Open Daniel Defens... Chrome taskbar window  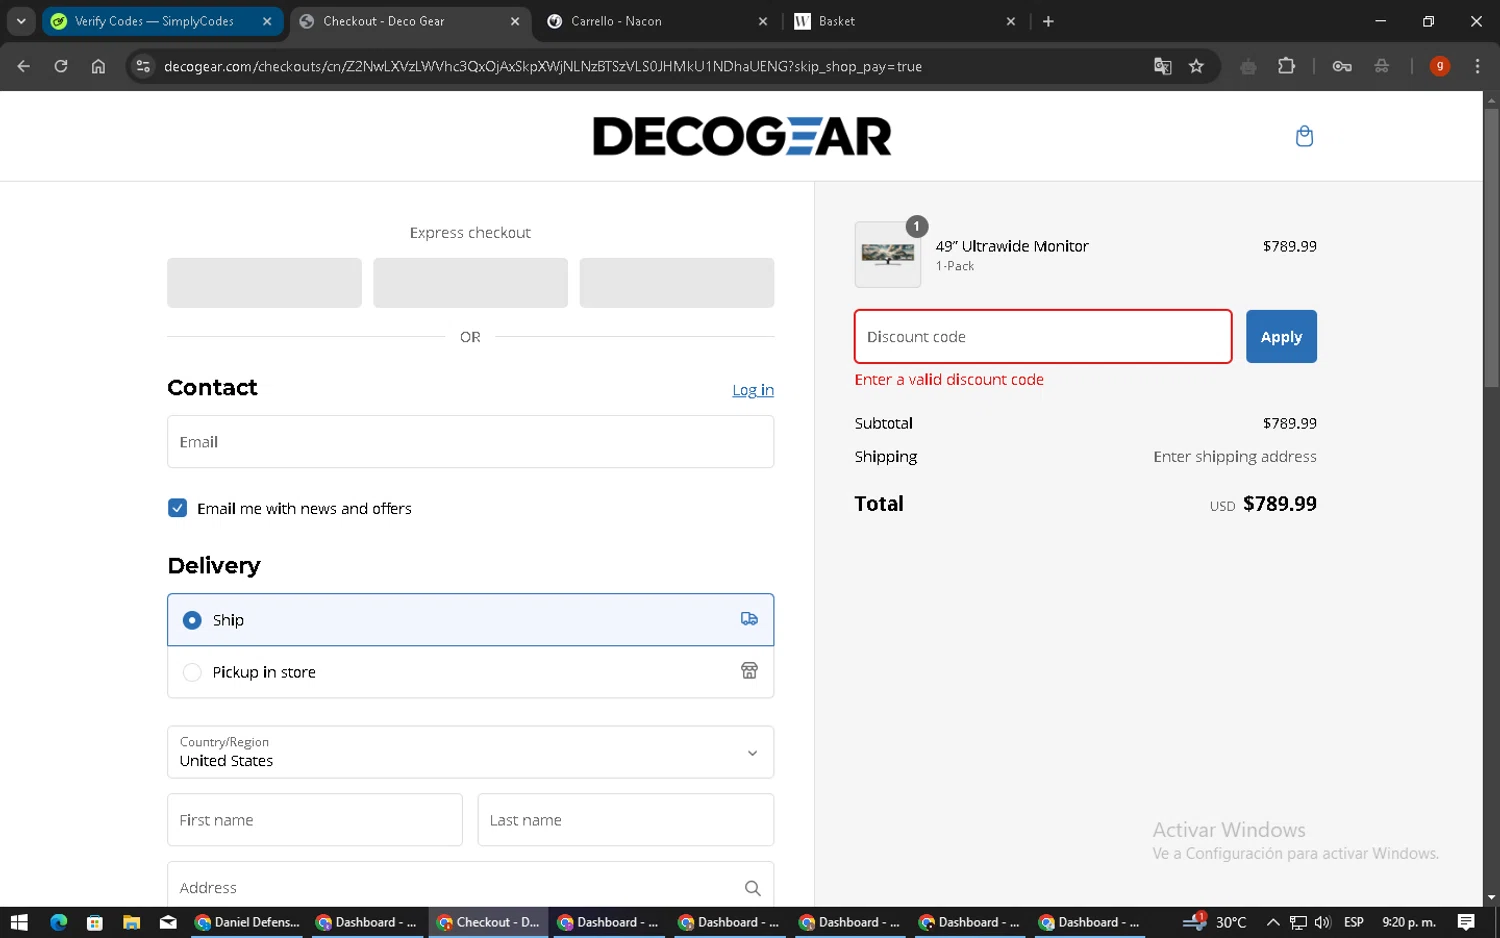coord(247,922)
